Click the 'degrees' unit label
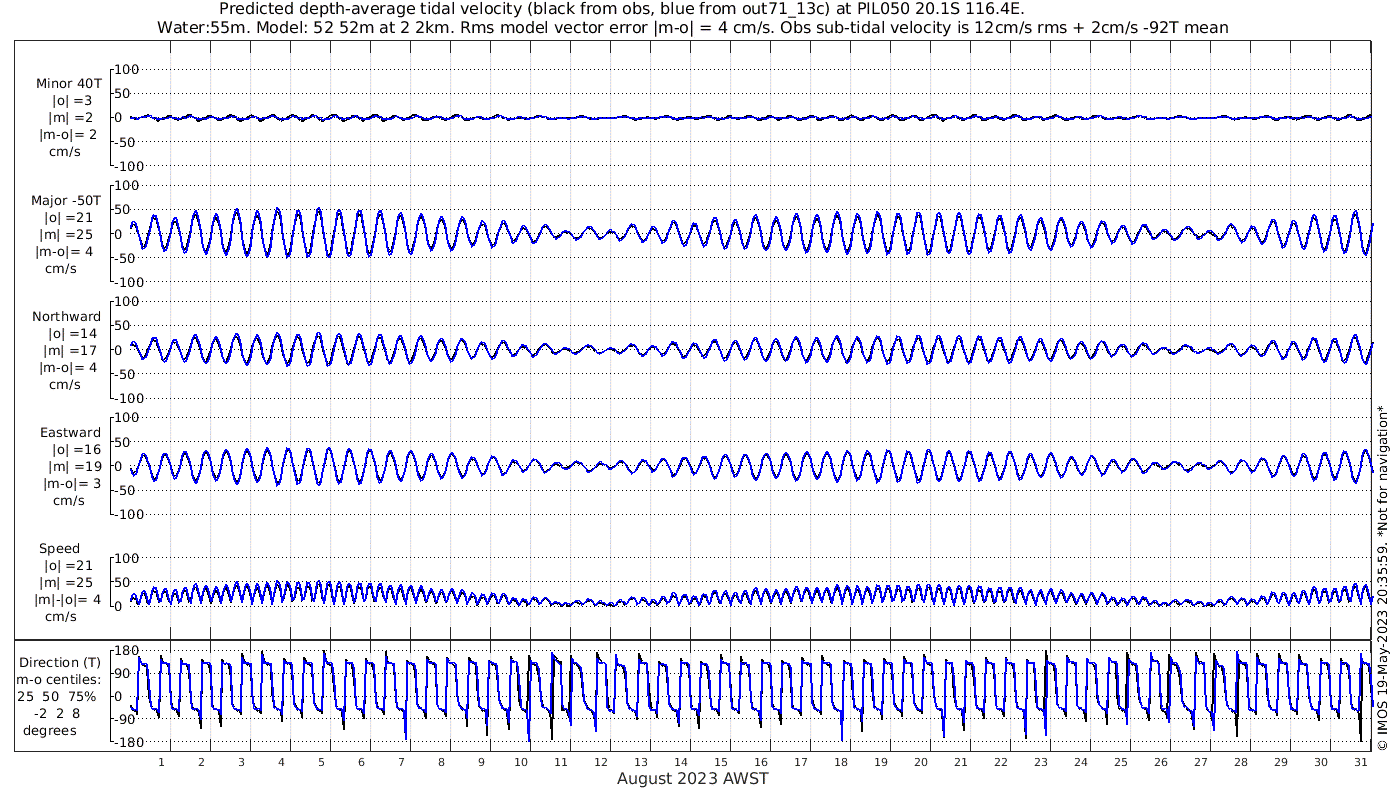The height and width of the screenshot is (800, 1400). pyautogui.click(x=50, y=731)
